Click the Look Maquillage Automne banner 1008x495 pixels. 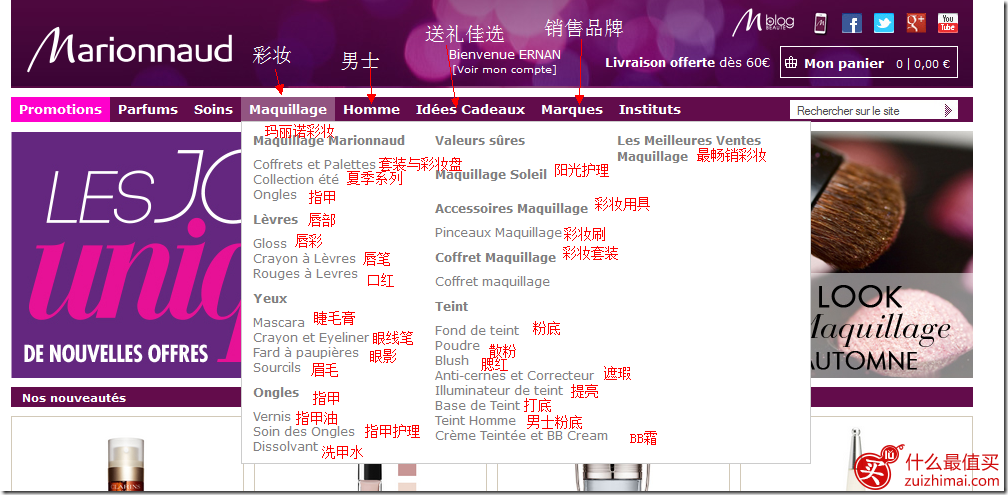pos(892,255)
